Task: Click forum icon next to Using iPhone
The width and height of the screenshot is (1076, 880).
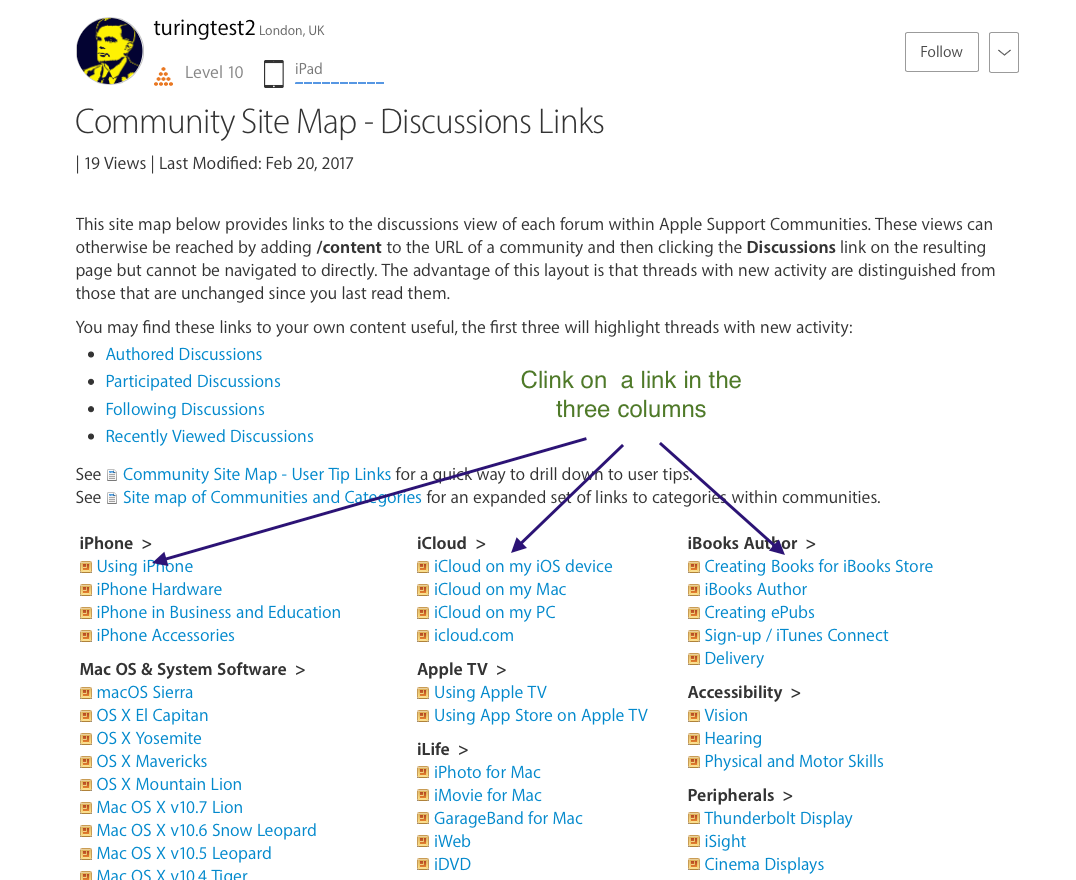Action: coord(86,567)
